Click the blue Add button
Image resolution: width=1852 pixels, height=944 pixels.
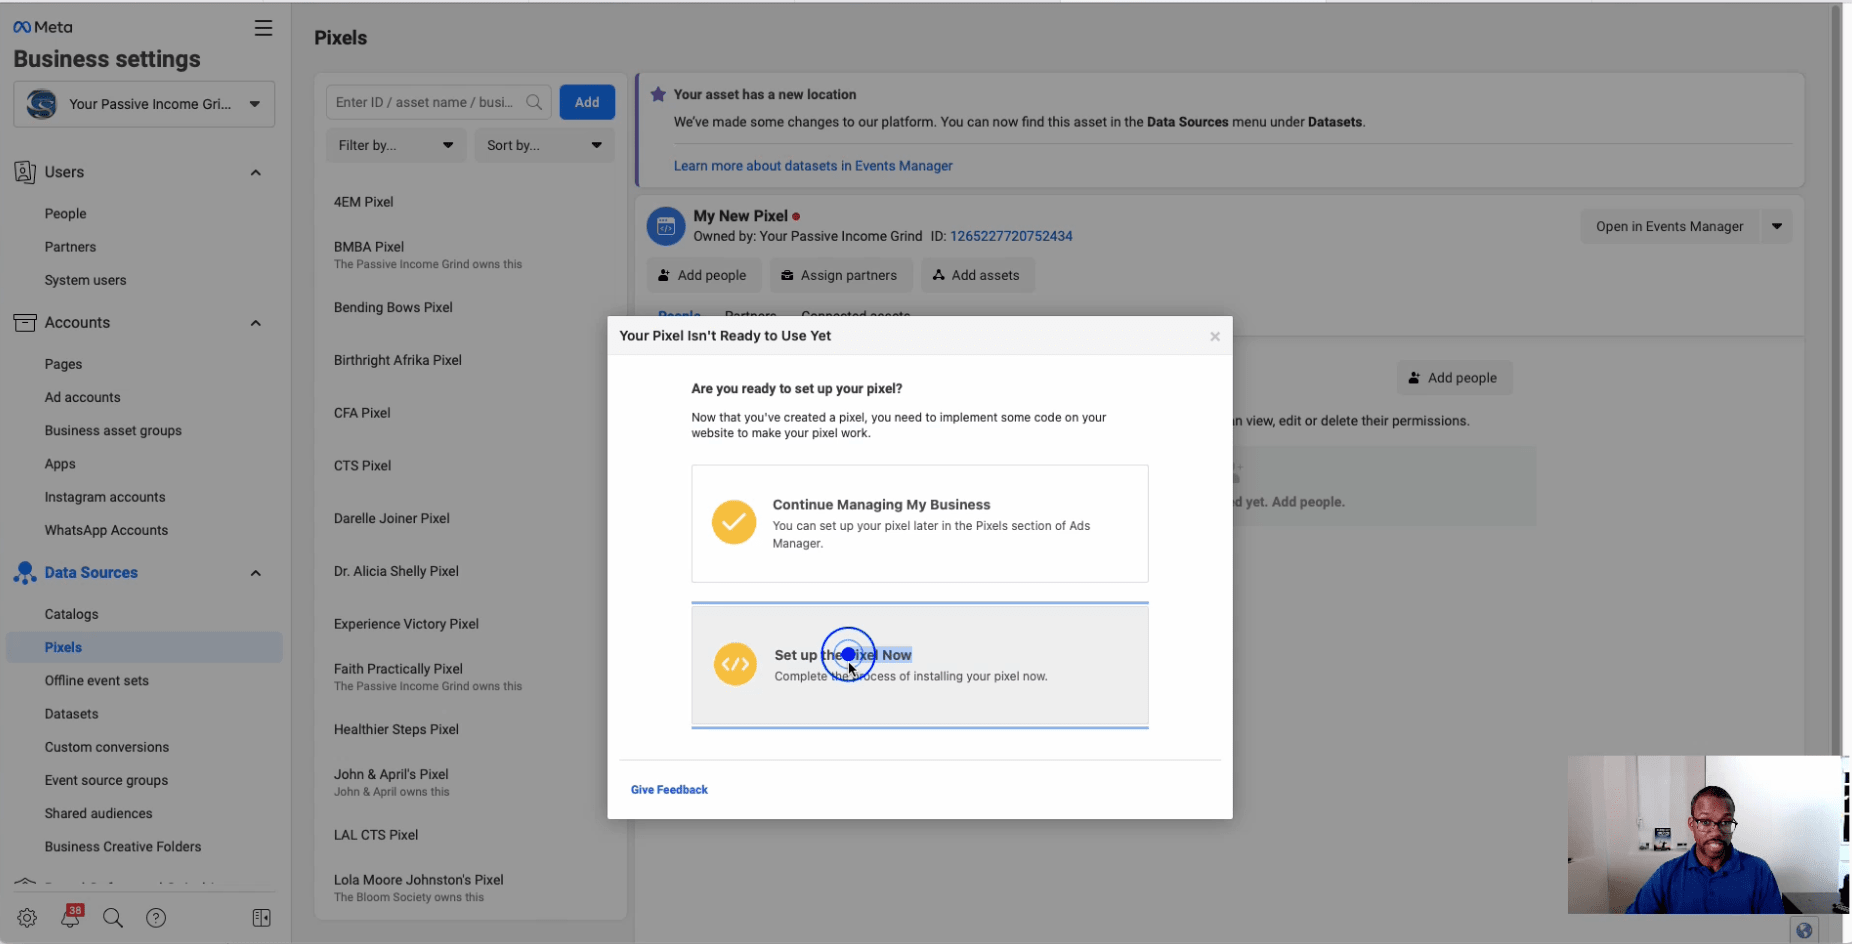coord(587,102)
